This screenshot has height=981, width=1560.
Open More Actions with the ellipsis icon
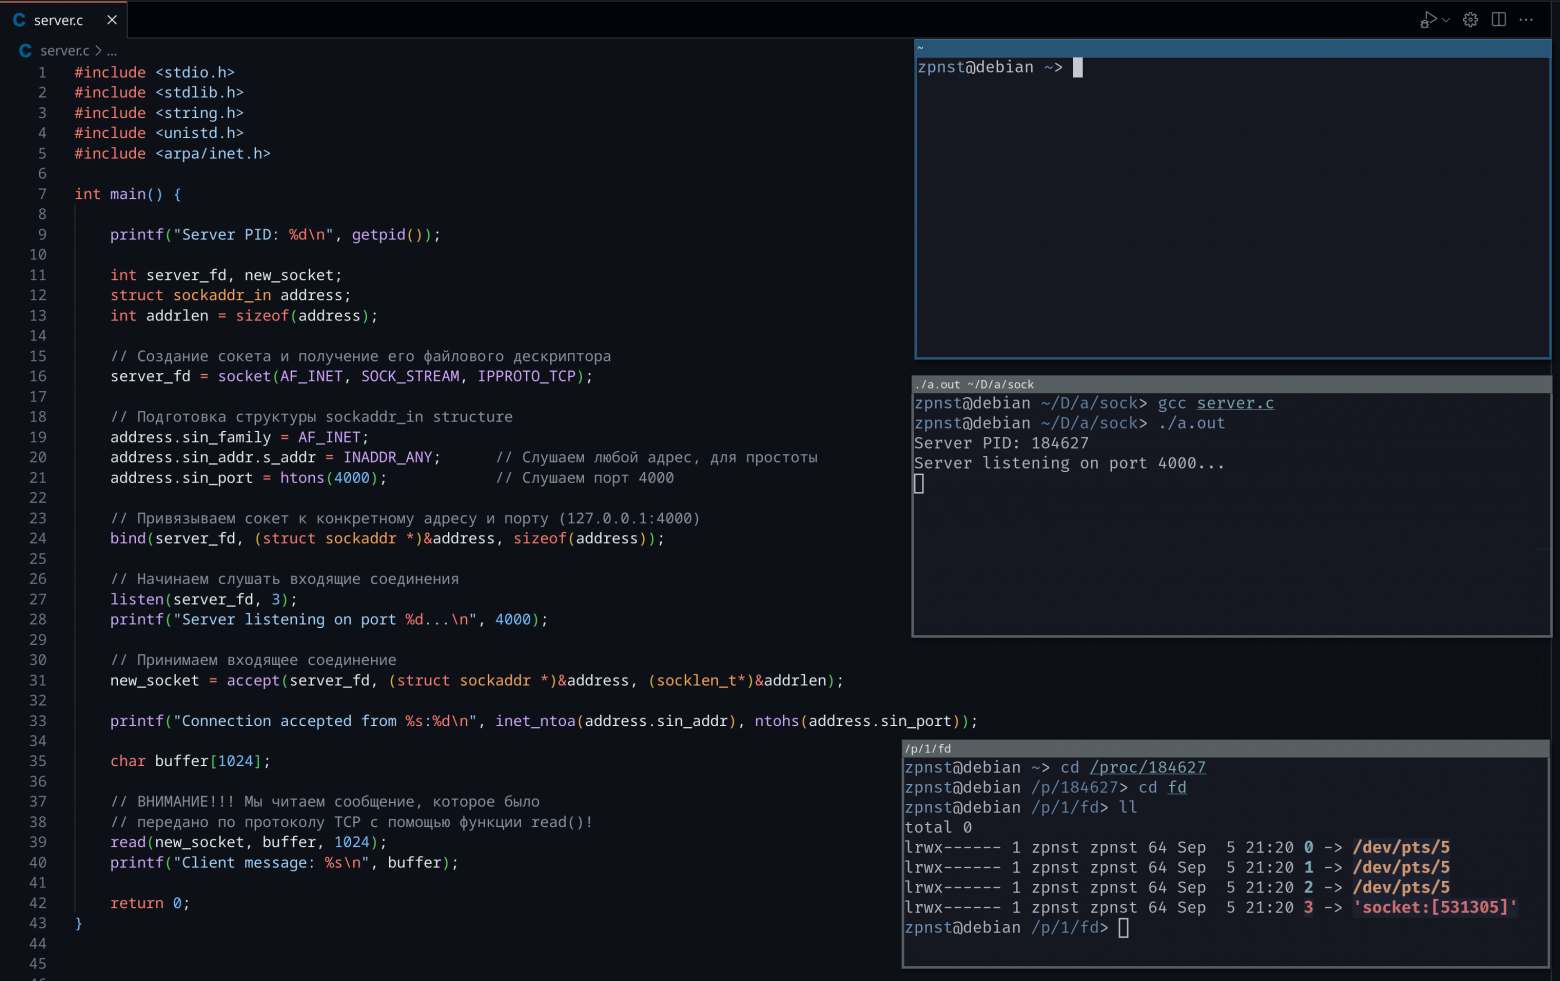1526,20
